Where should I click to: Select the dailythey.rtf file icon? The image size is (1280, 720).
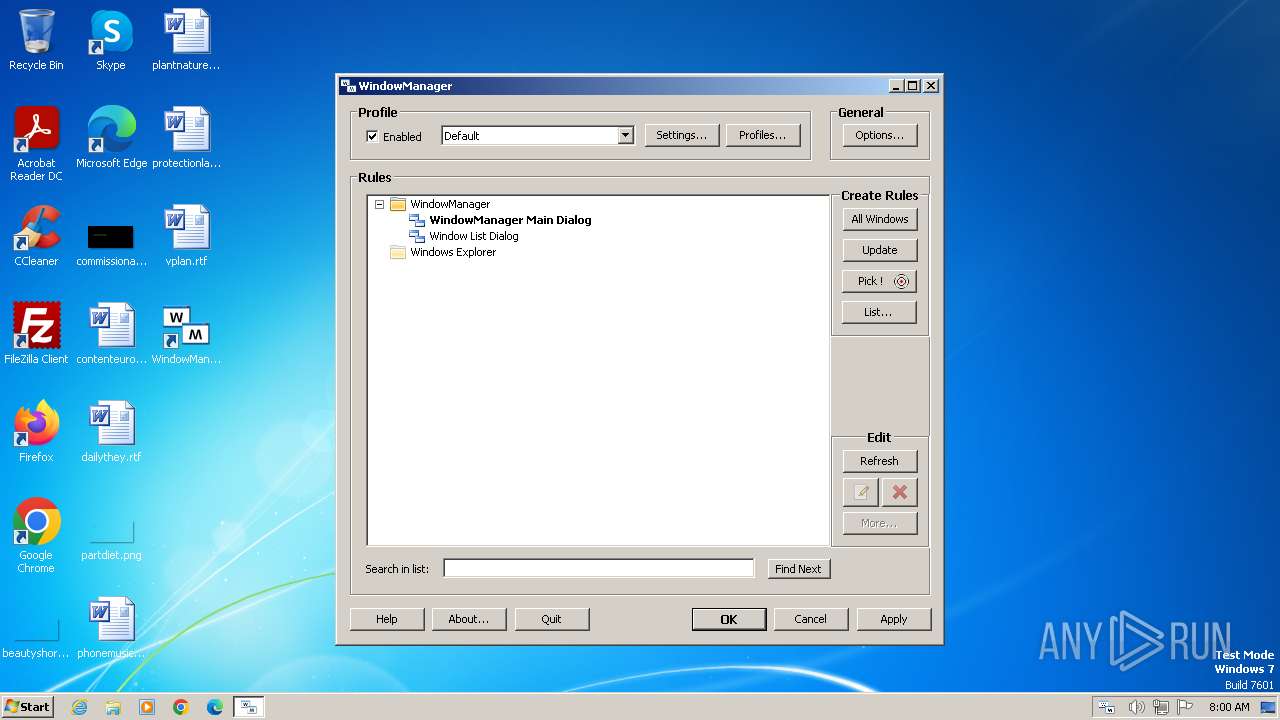[111, 432]
